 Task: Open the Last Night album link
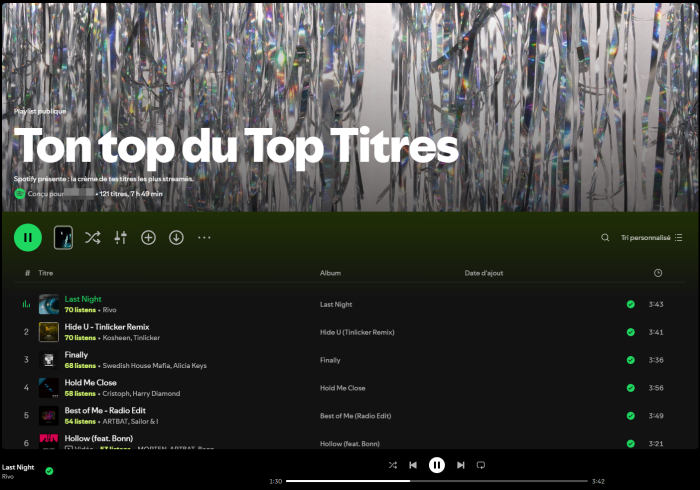point(336,304)
